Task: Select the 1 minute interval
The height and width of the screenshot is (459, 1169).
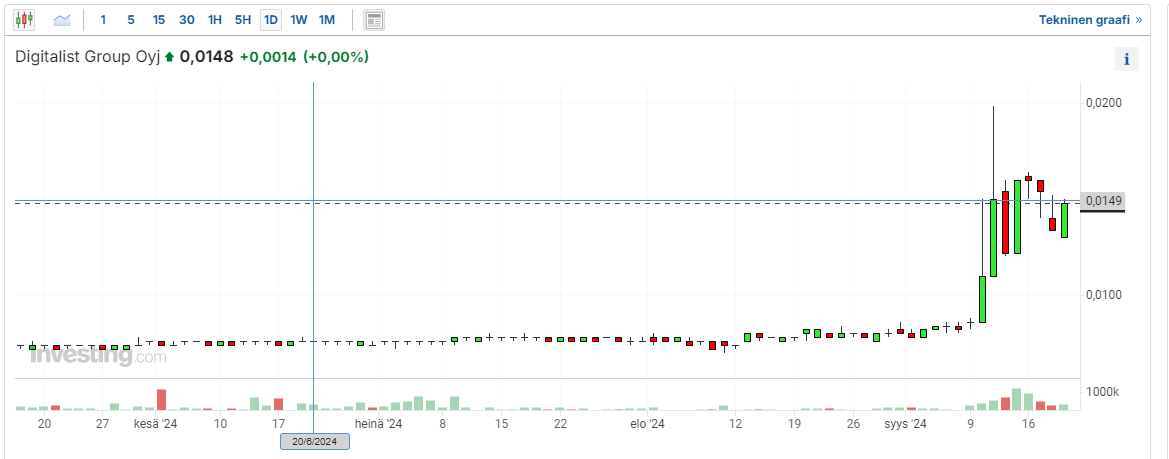Action: pyautogui.click(x=103, y=20)
